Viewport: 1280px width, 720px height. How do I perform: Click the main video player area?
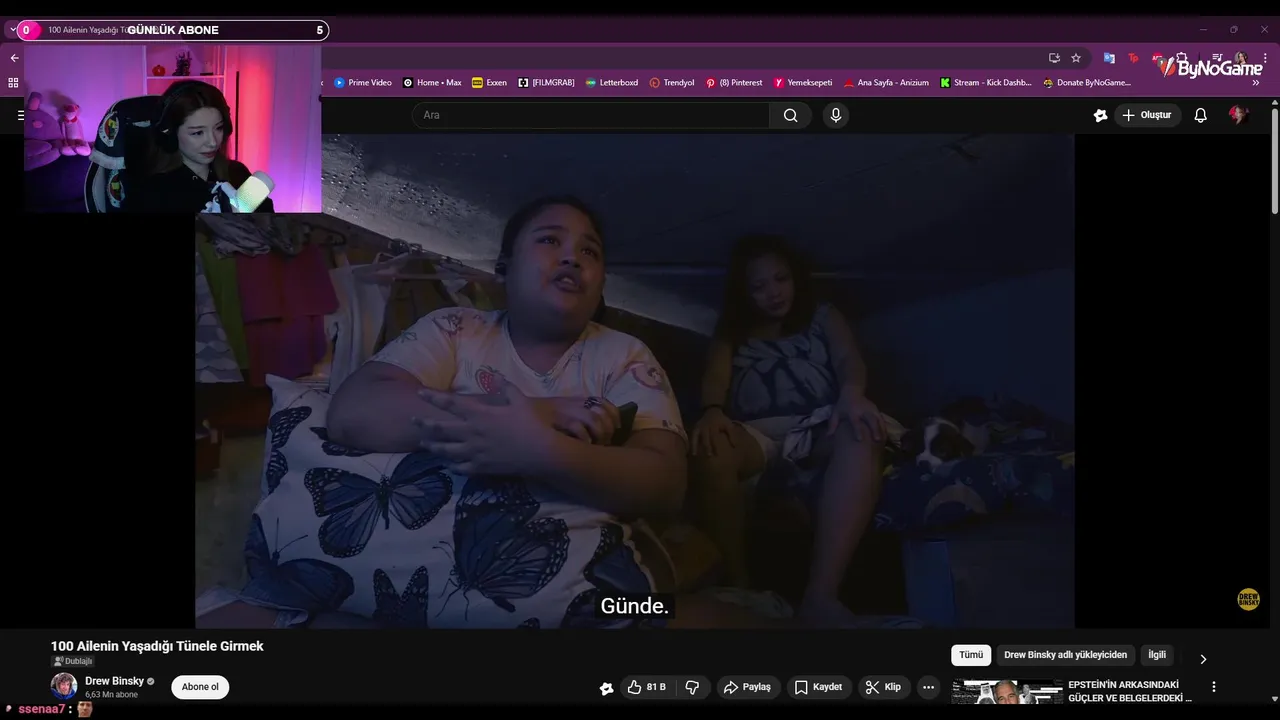[x=634, y=380]
